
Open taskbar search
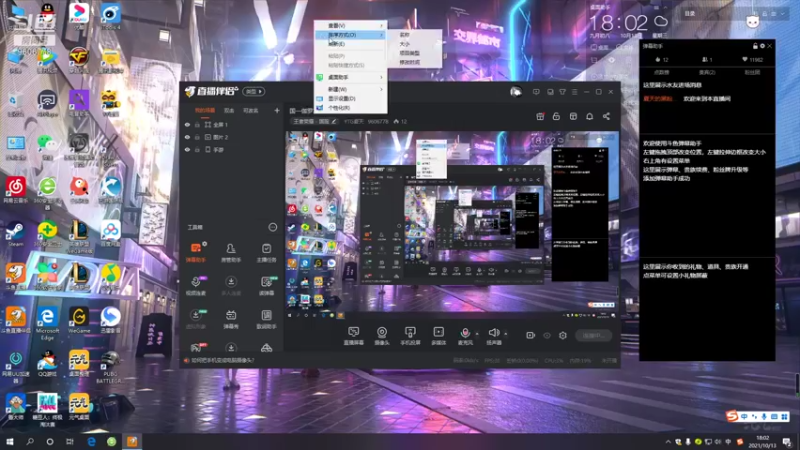[30, 442]
